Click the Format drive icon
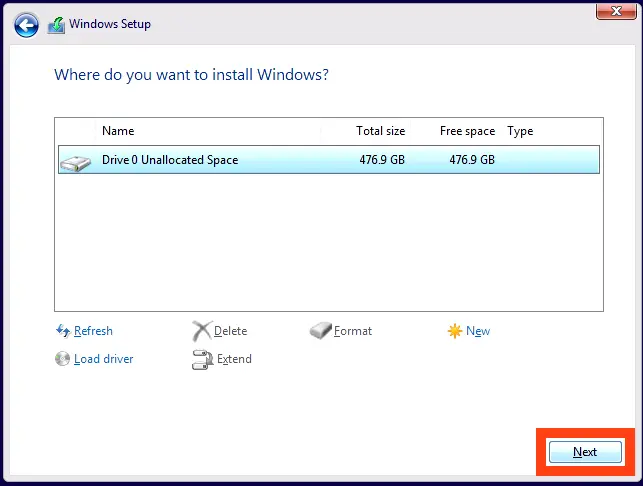The width and height of the screenshot is (643, 486). click(320, 331)
